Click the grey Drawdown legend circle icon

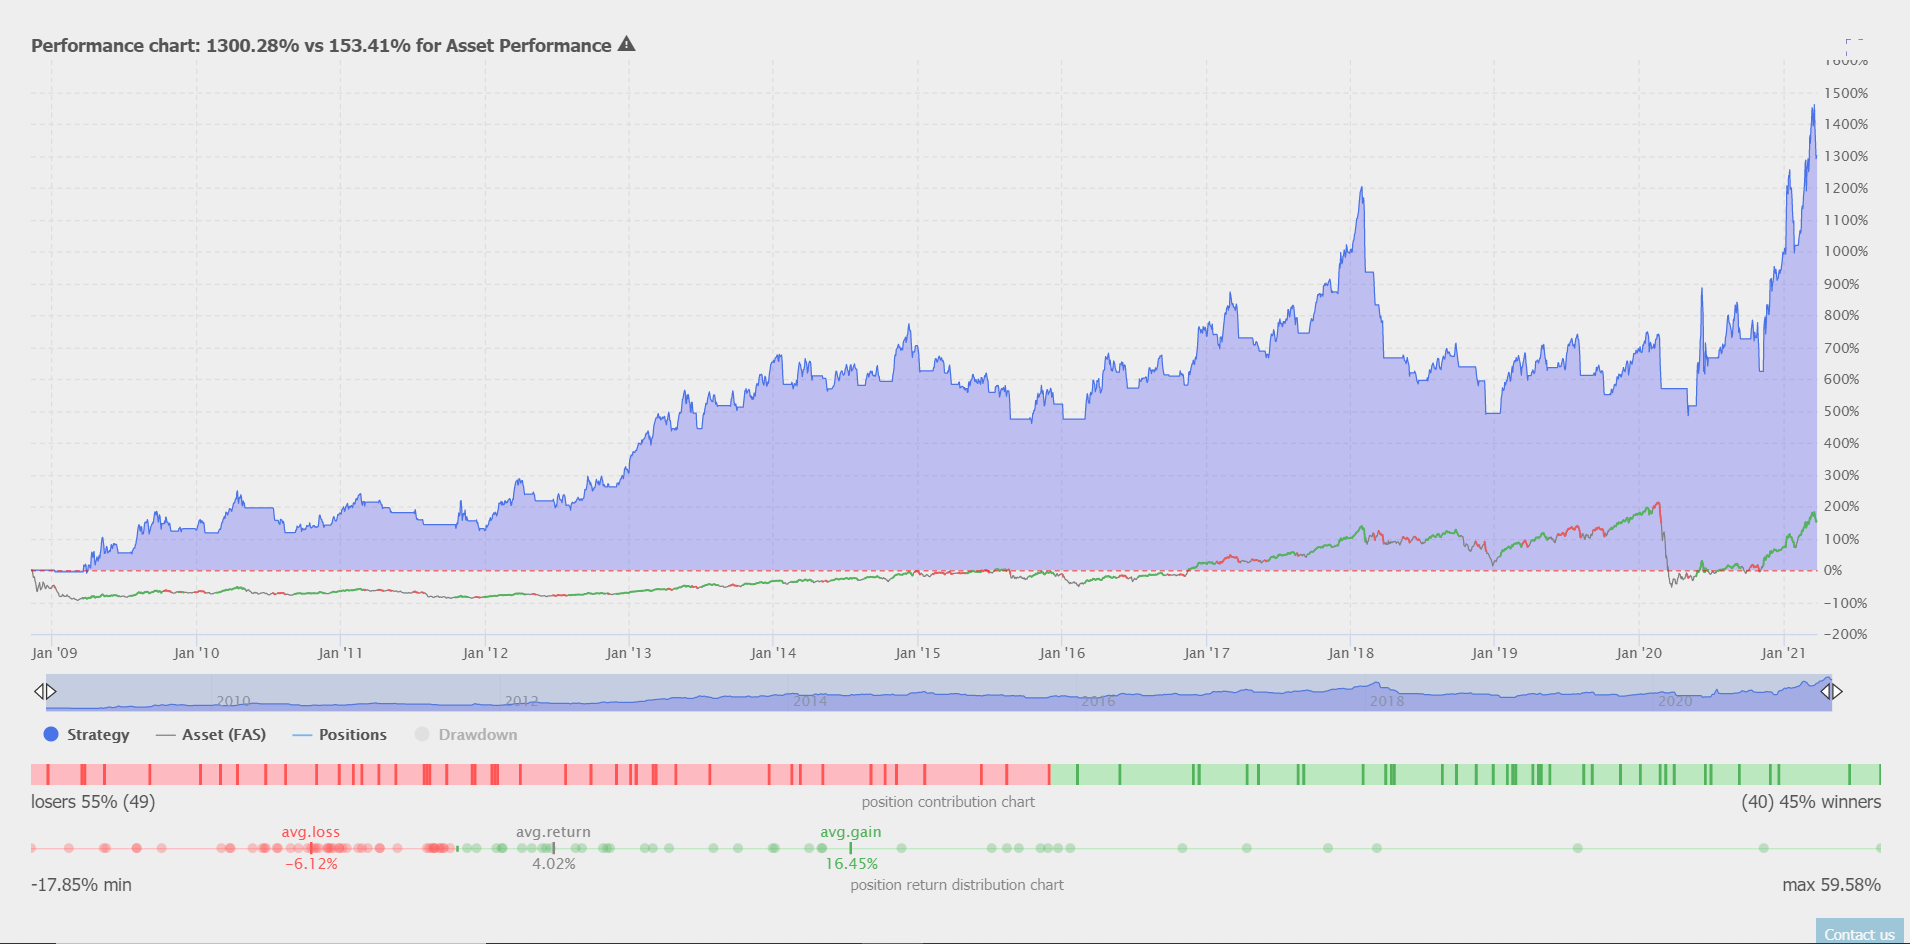pos(422,734)
